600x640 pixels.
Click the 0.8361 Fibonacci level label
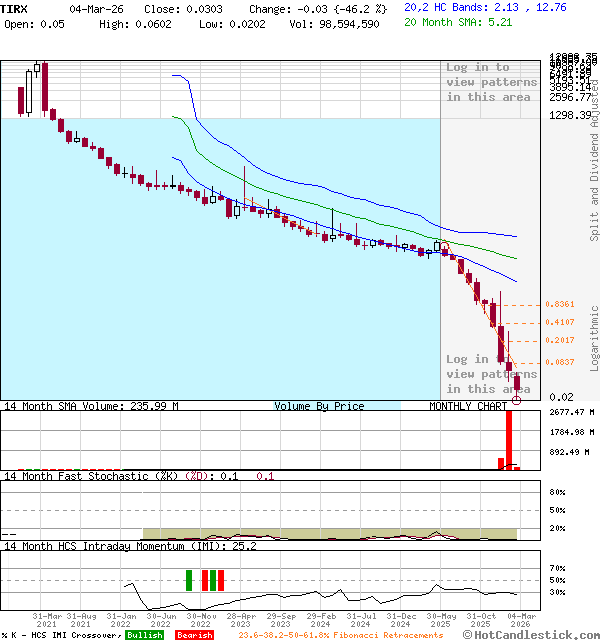[559, 304]
